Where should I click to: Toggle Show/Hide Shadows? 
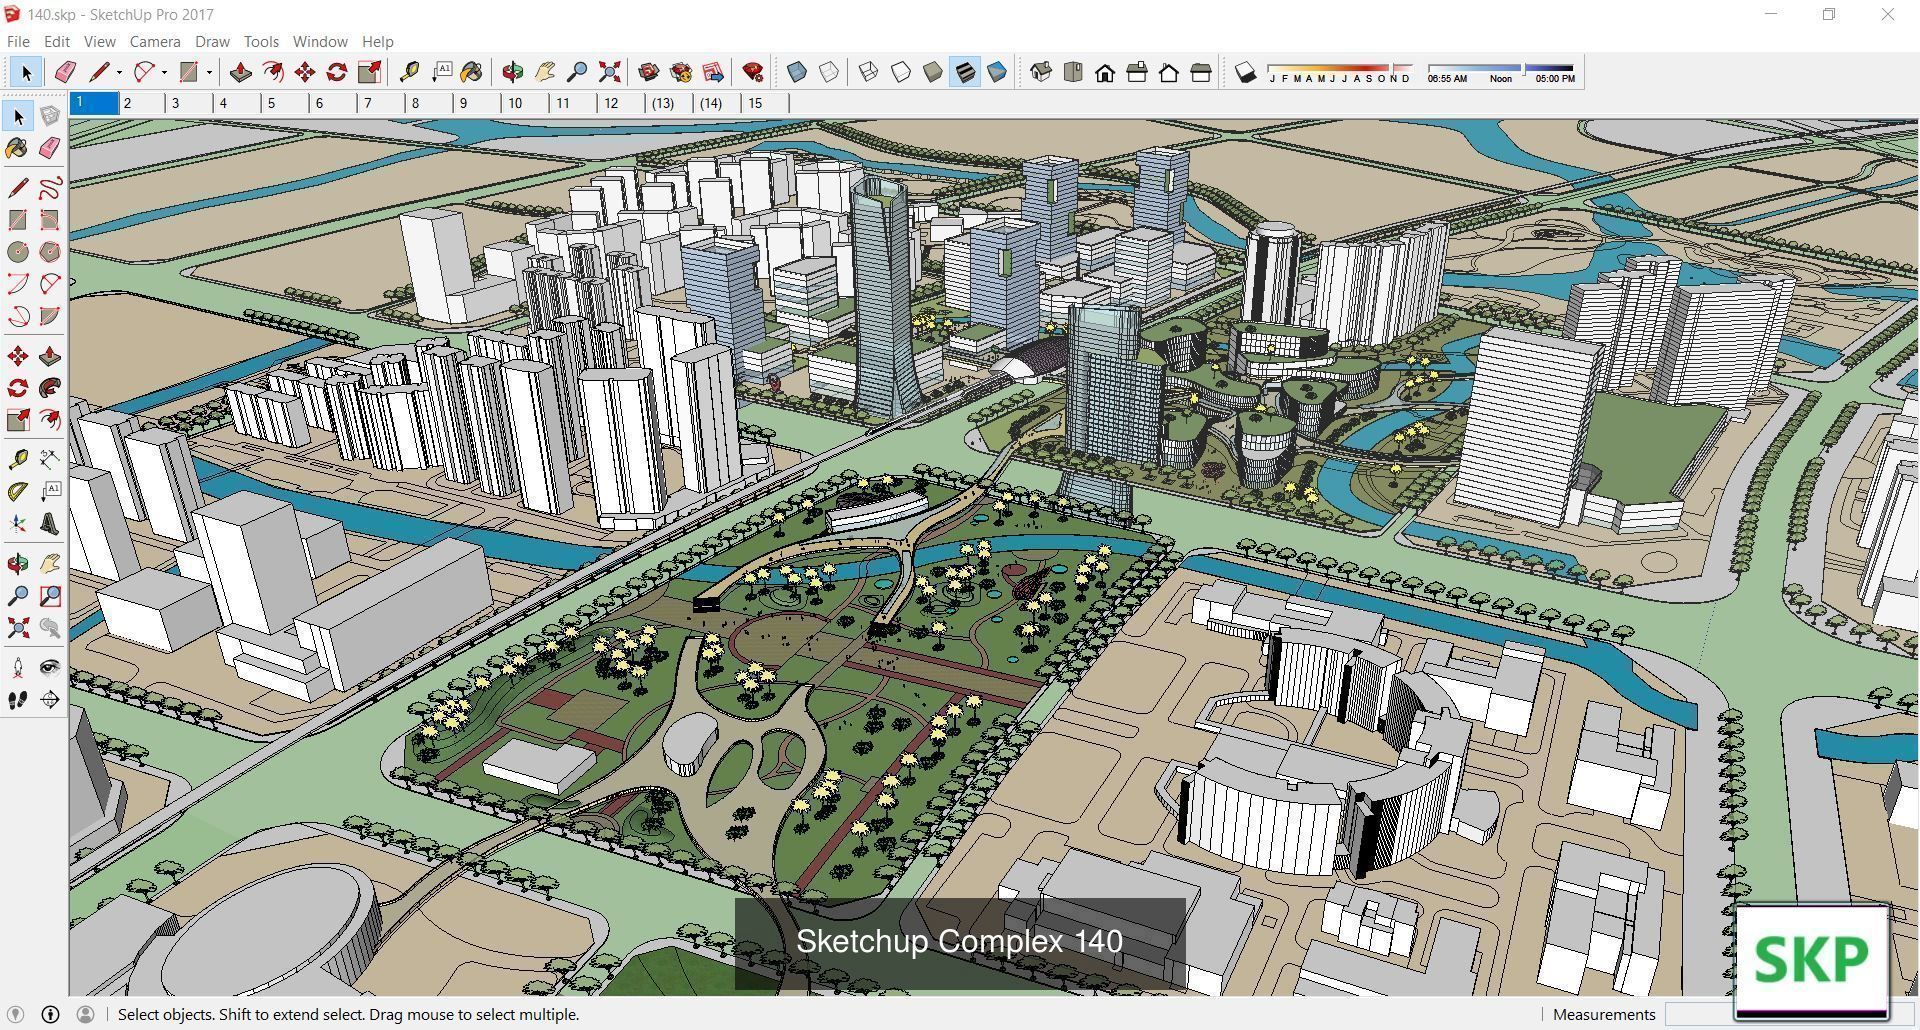[x=1245, y=72]
